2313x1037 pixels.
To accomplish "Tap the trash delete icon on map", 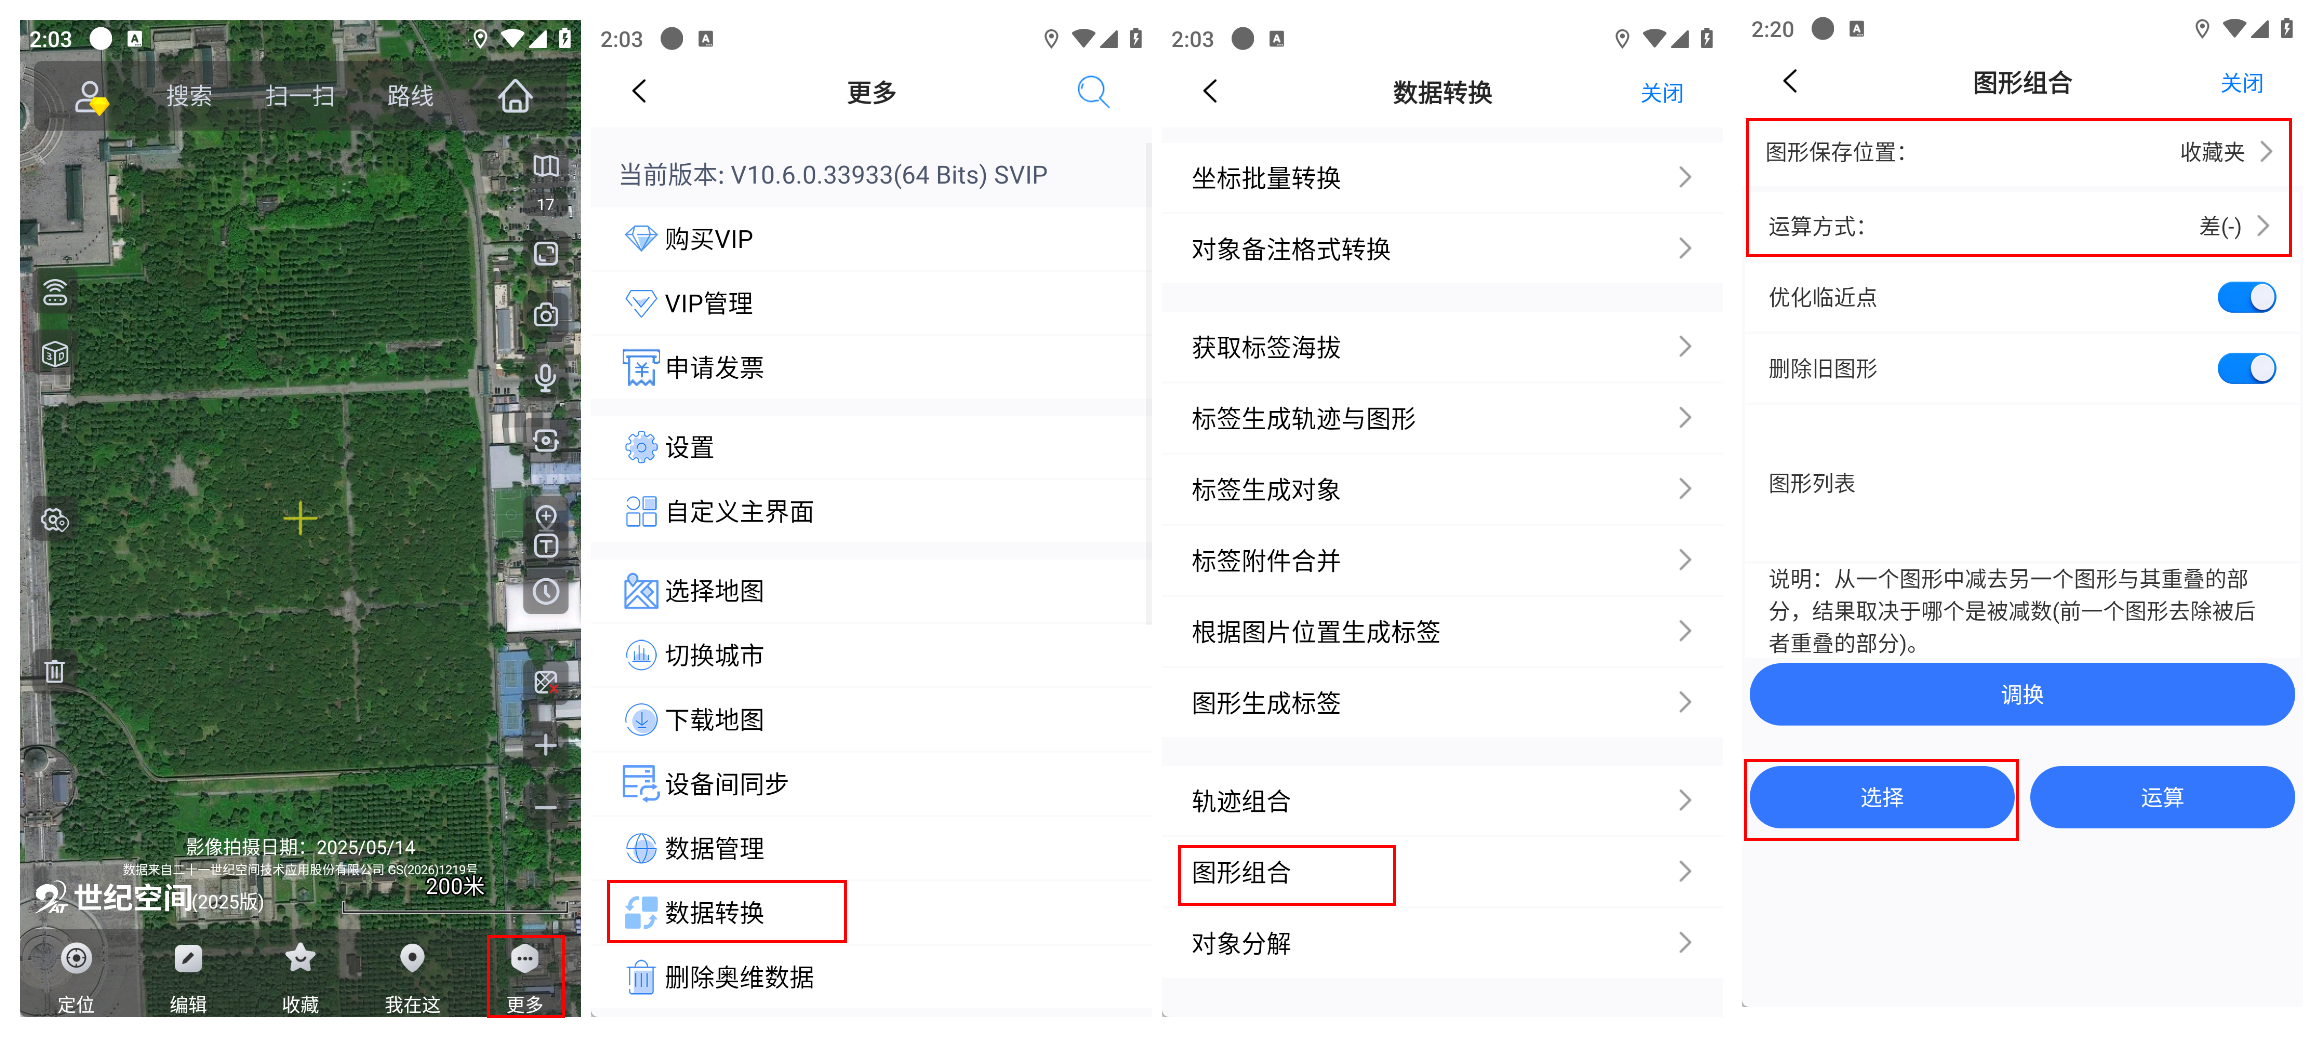I will pyautogui.click(x=55, y=670).
